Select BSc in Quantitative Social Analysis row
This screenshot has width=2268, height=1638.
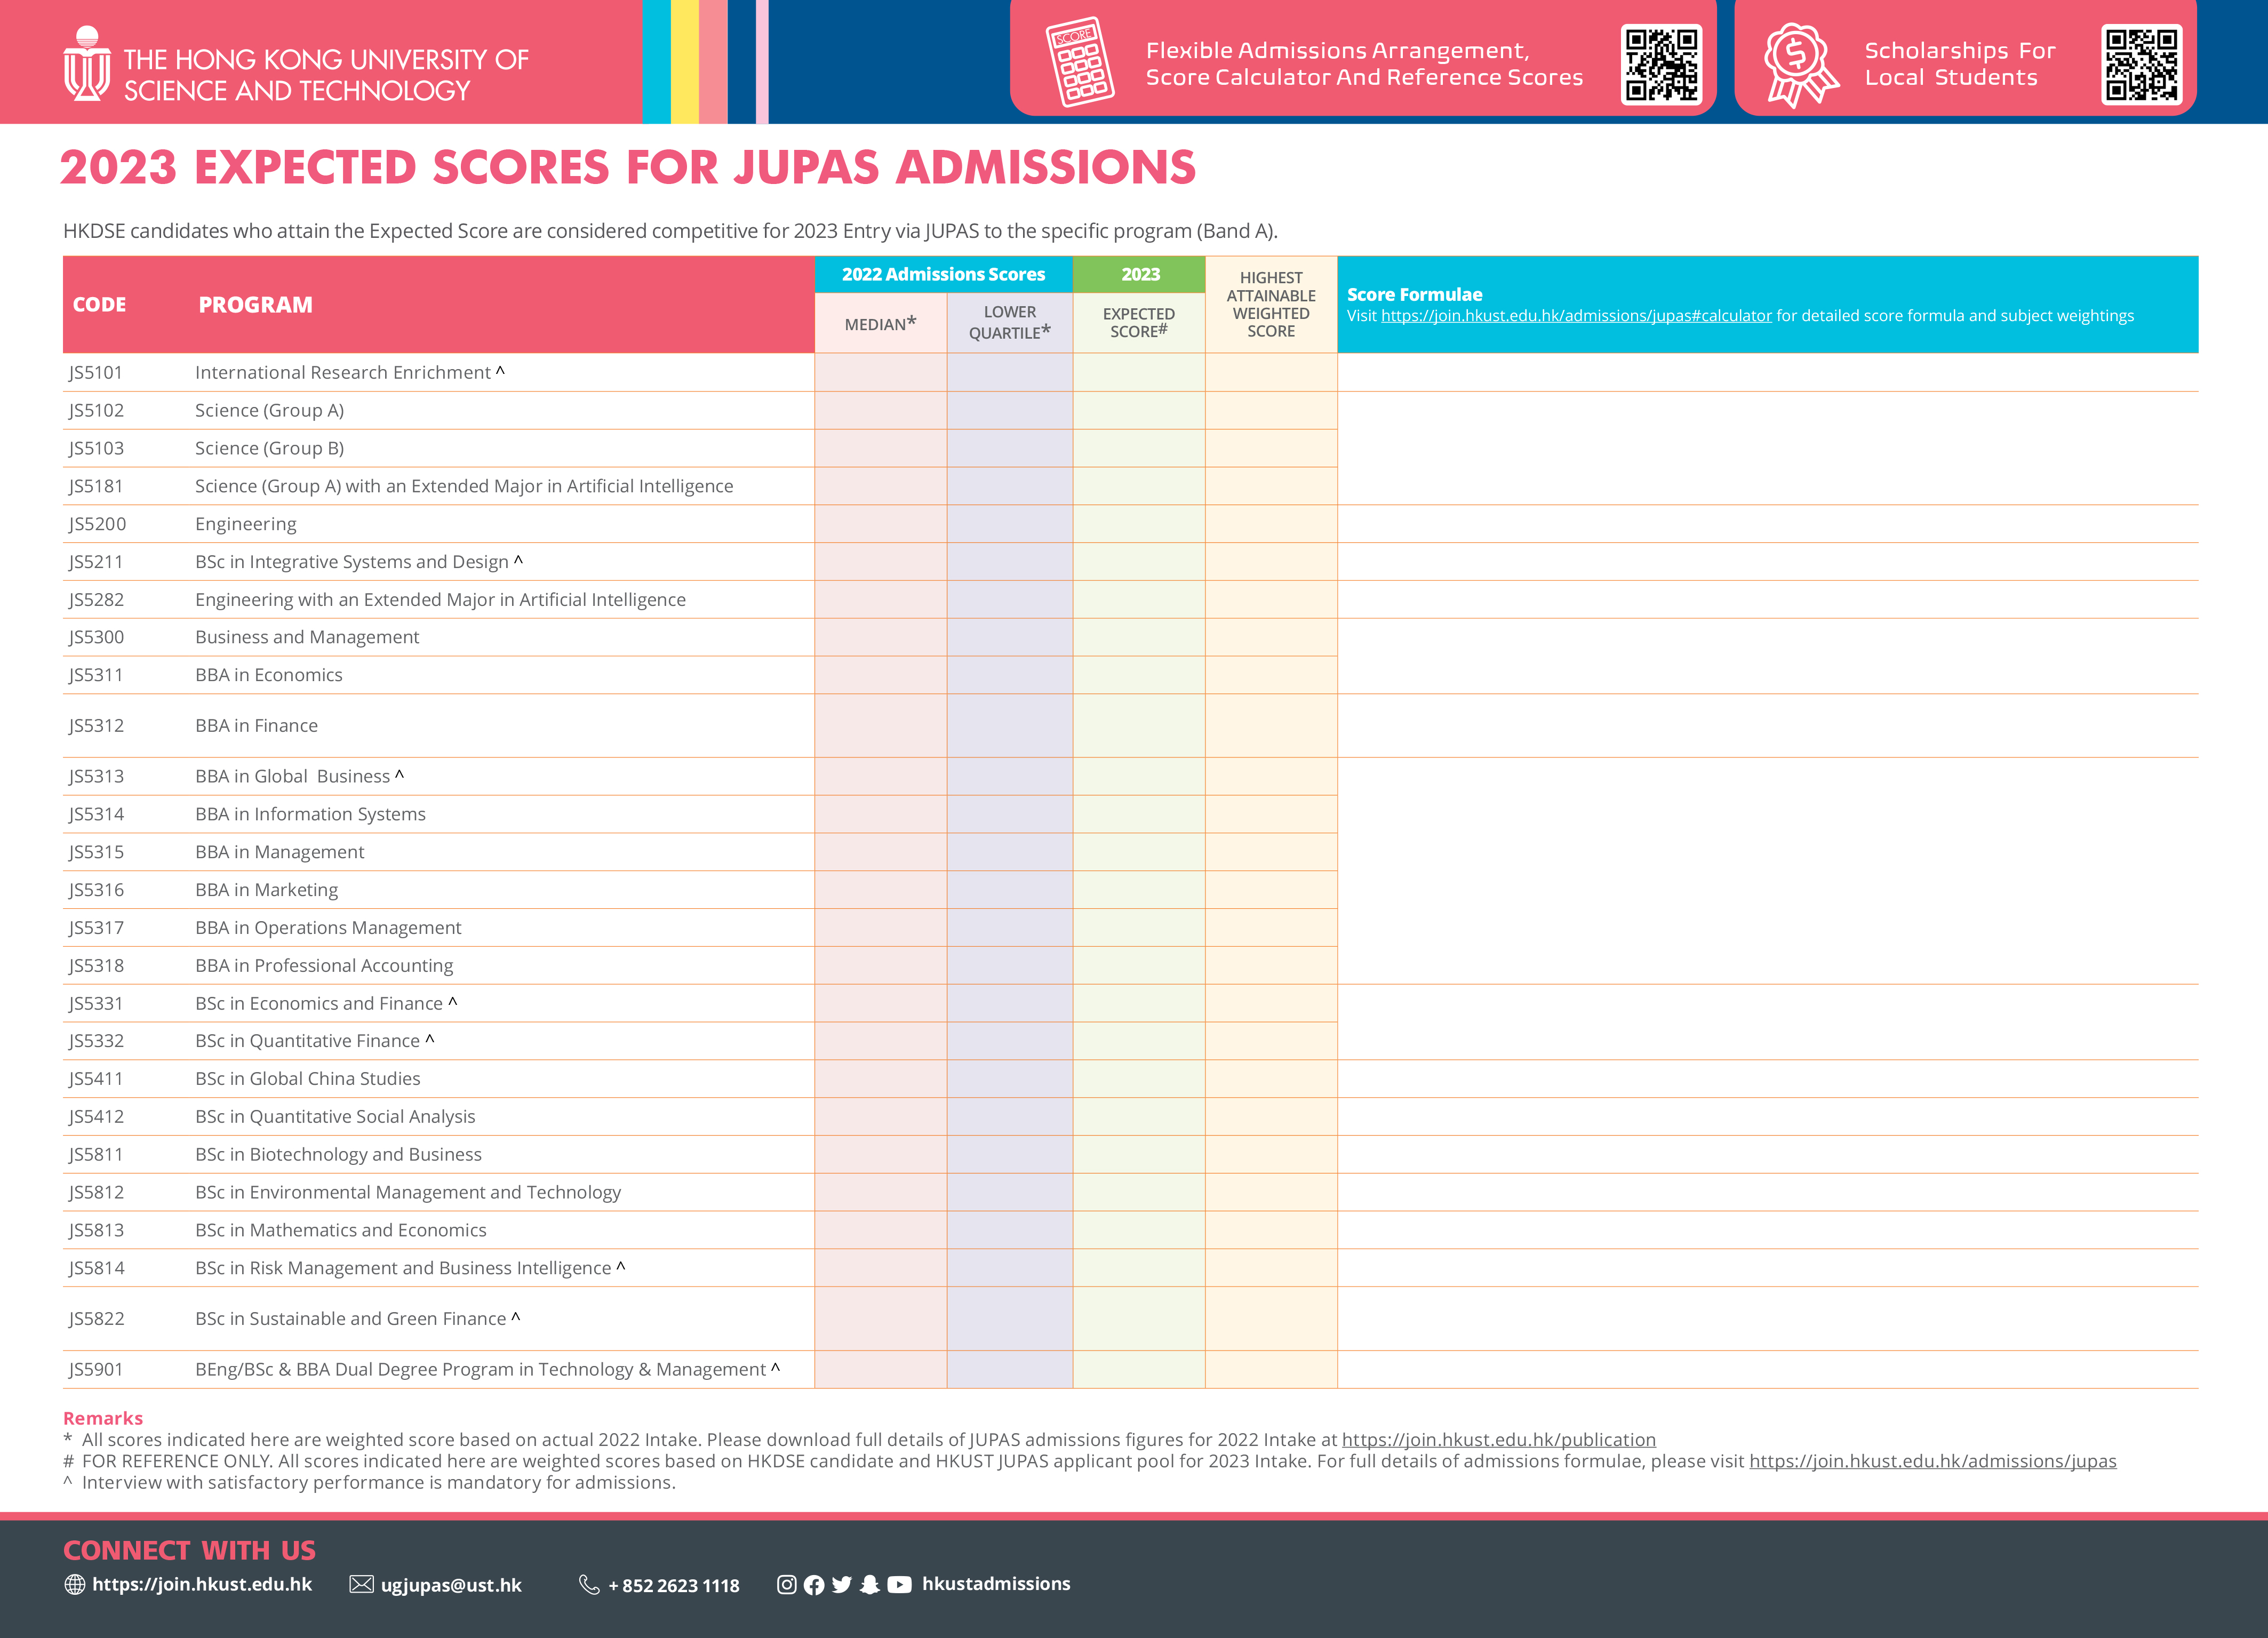point(1130,1117)
